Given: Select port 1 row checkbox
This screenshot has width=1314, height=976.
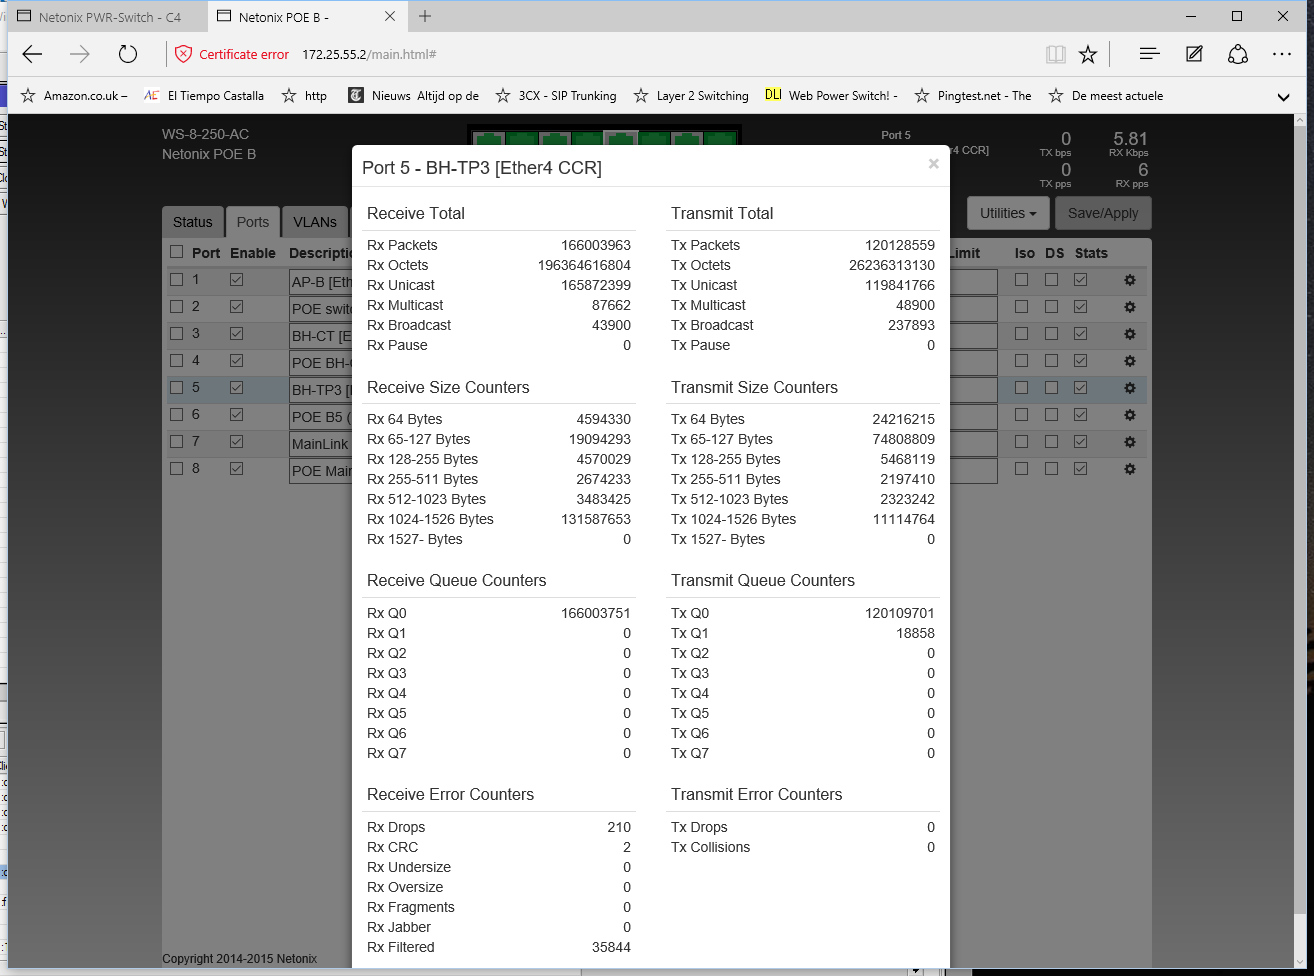Looking at the screenshot, I should tap(176, 280).
